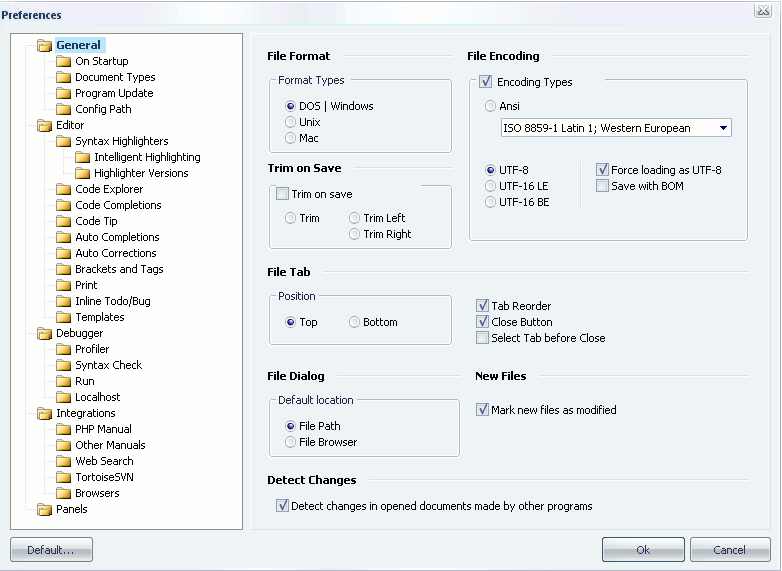Viewport: 782px width, 571px height.
Task: Click the Default... button
Action: [51, 550]
